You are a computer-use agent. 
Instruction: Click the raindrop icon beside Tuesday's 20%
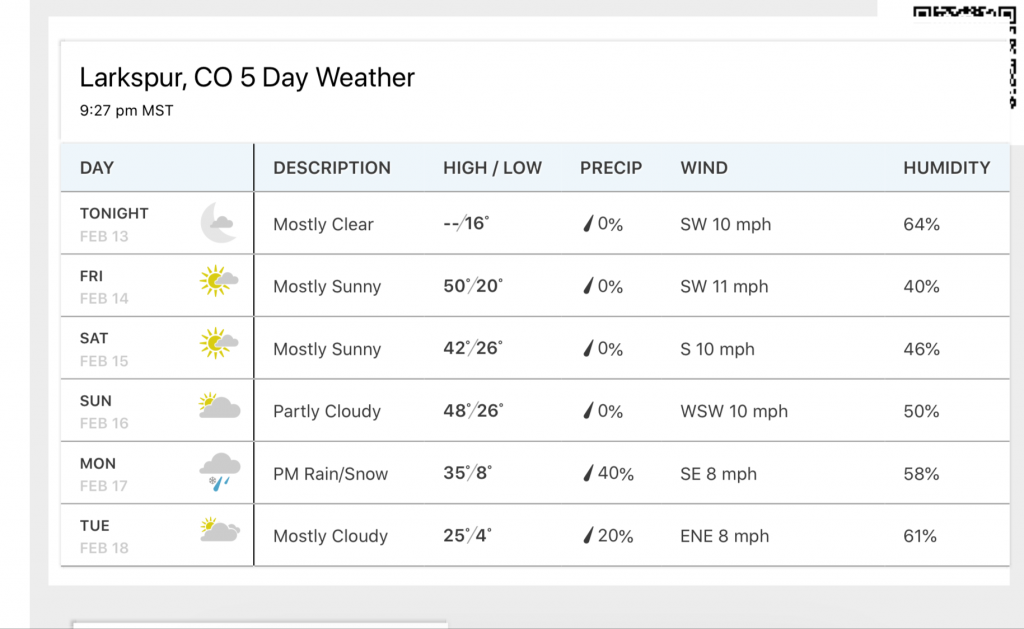588,536
